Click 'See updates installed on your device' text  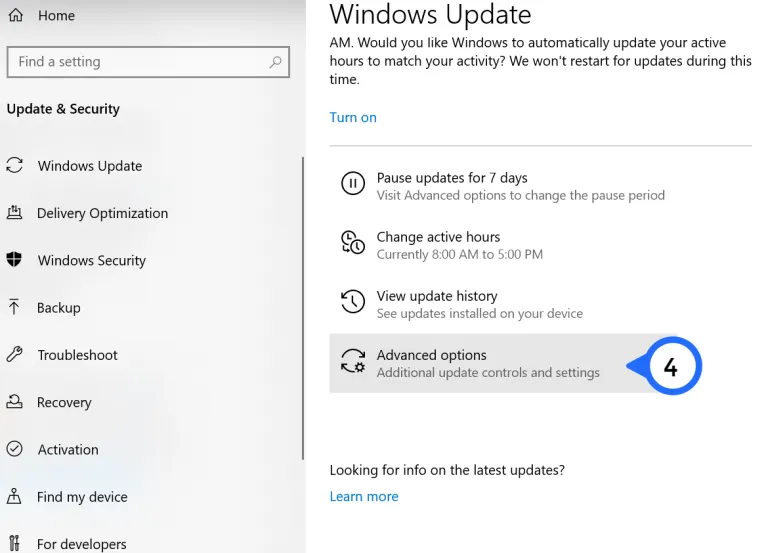(480, 313)
